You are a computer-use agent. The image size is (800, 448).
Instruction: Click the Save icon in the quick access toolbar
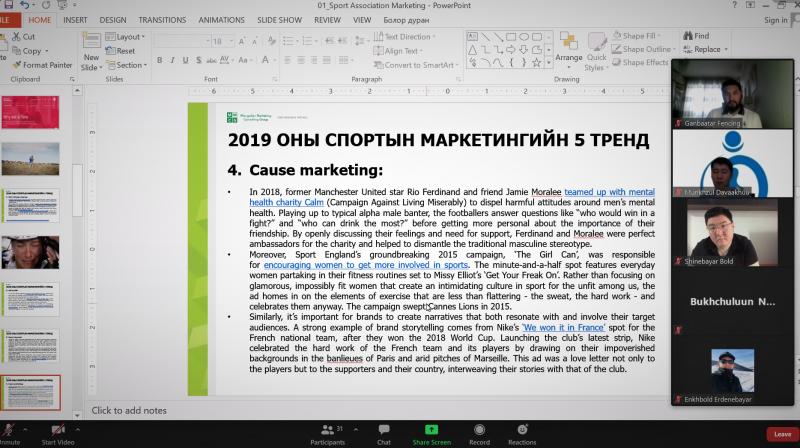point(8,5)
